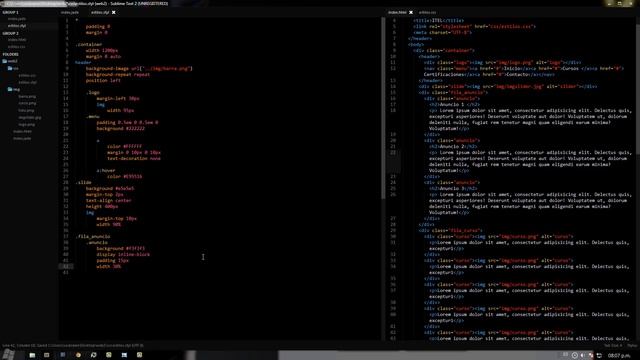The image size is (640, 360).
Task: Click the left pane vertical scrollbar
Action: click(x=383, y=108)
